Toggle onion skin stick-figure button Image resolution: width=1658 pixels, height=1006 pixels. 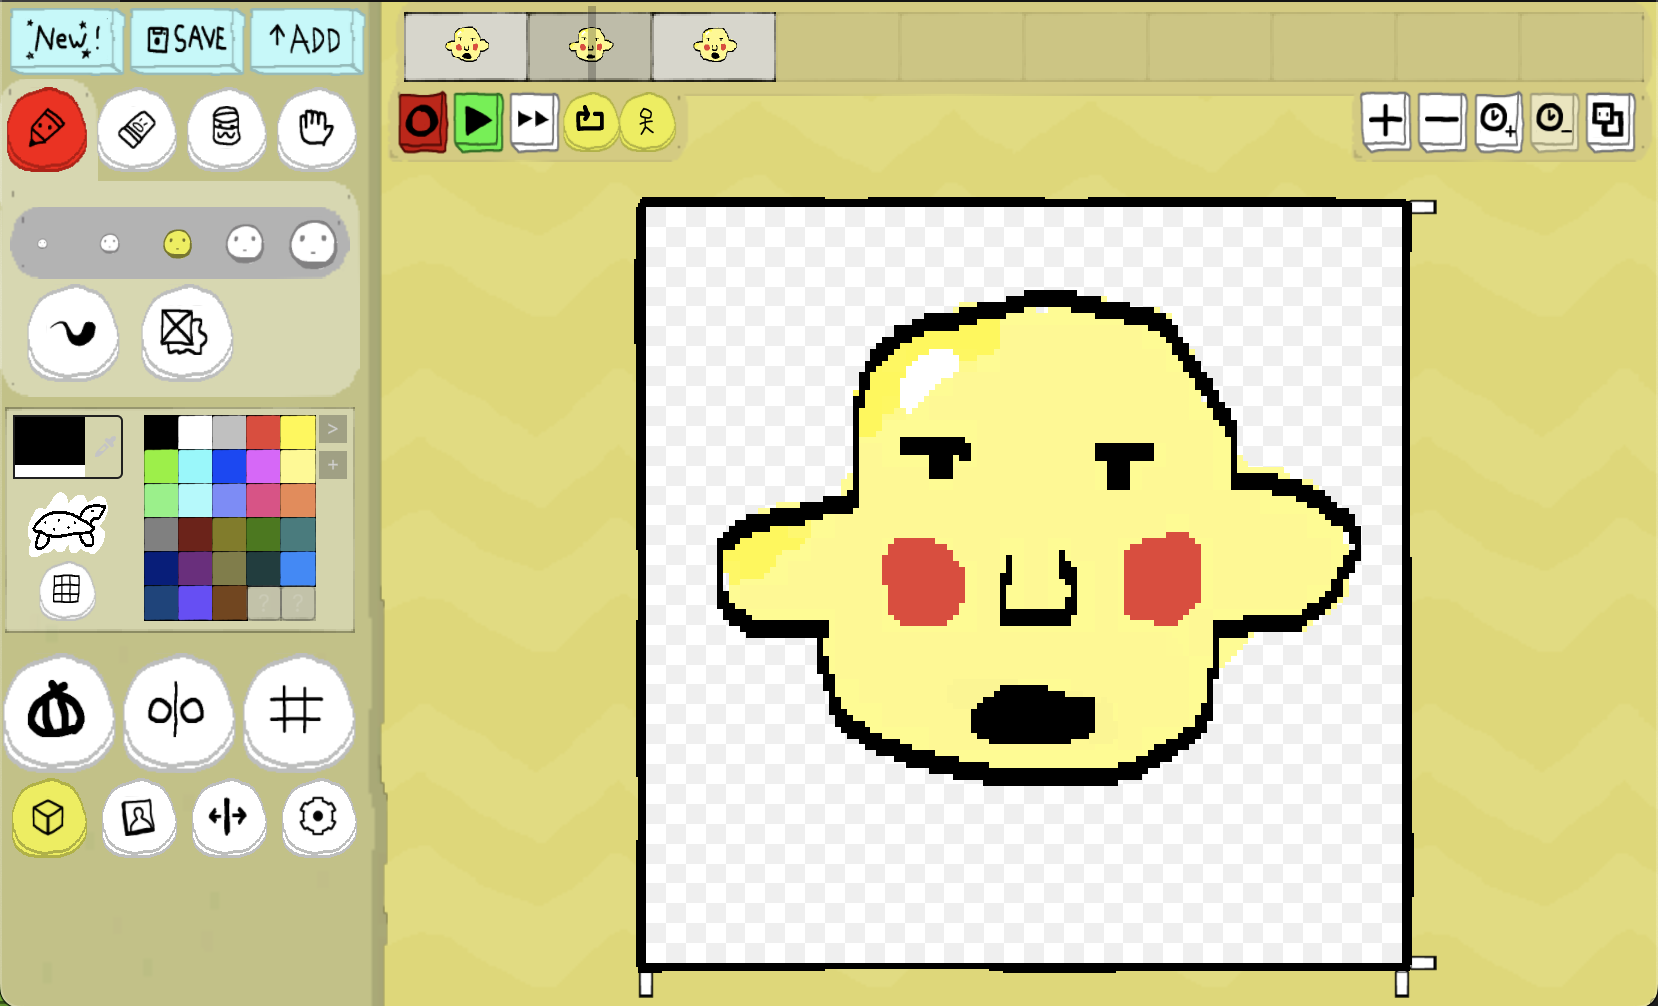click(647, 122)
